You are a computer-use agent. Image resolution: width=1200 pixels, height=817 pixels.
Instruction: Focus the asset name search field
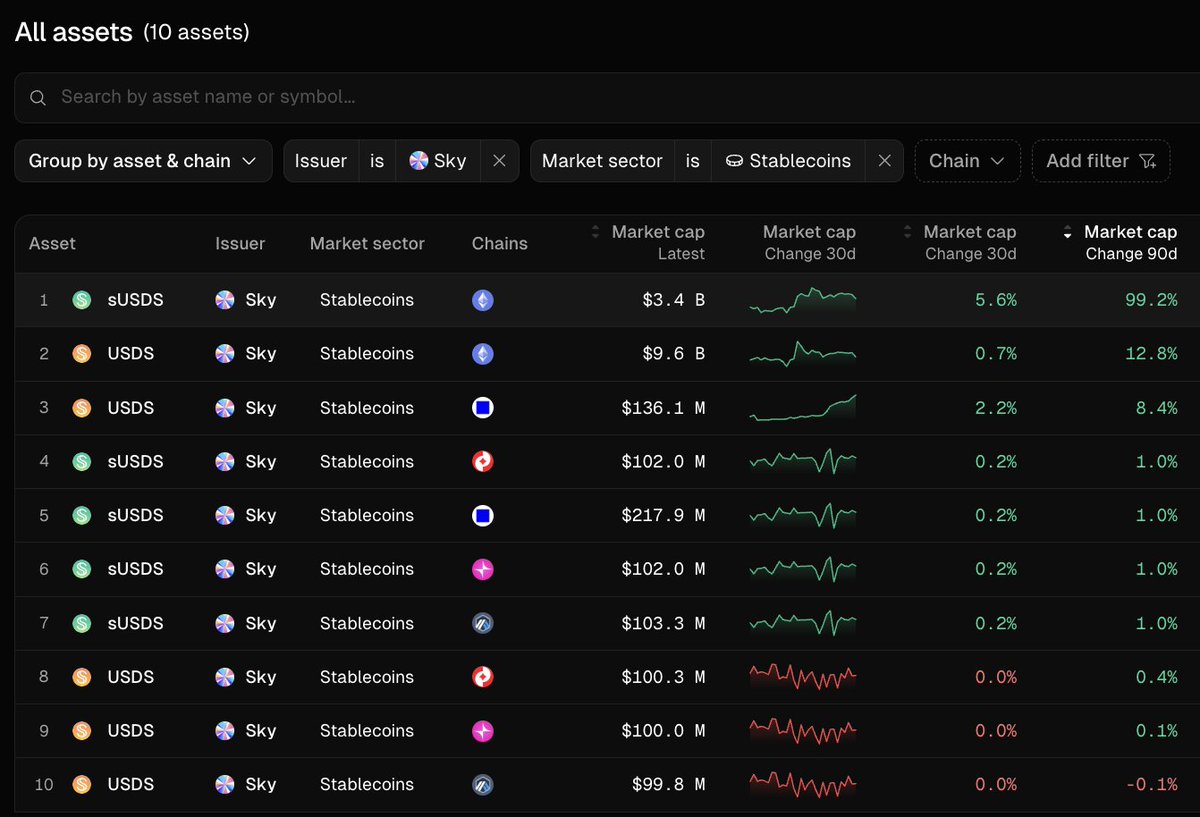[607, 97]
